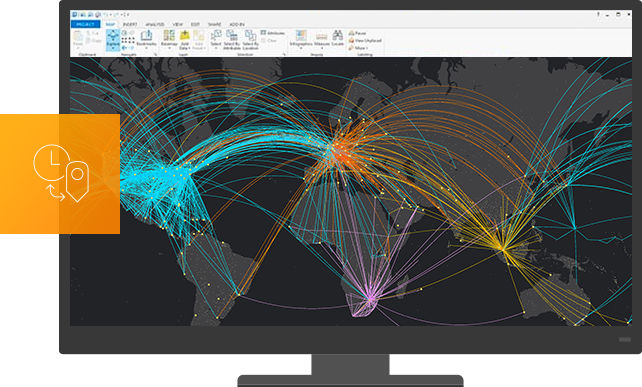Toggle View Unplaced labels

365,40
